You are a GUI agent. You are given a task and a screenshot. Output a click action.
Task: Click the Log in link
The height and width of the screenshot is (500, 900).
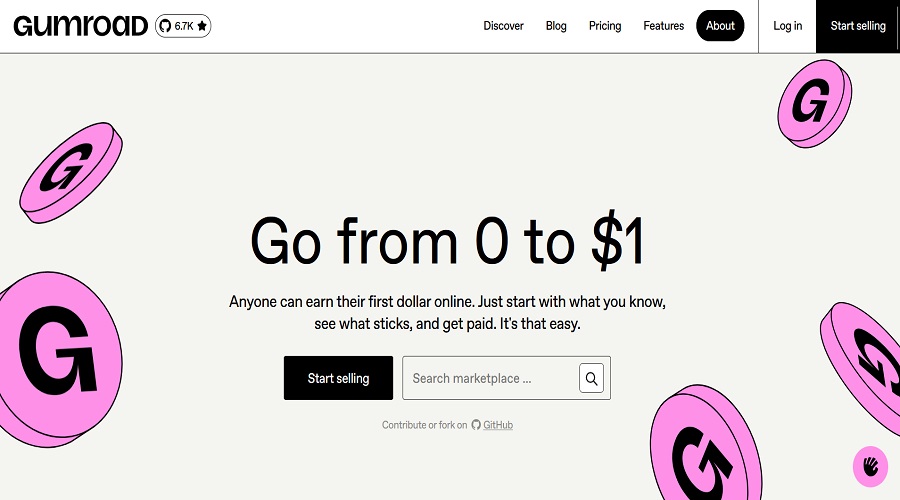click(788, 26)
